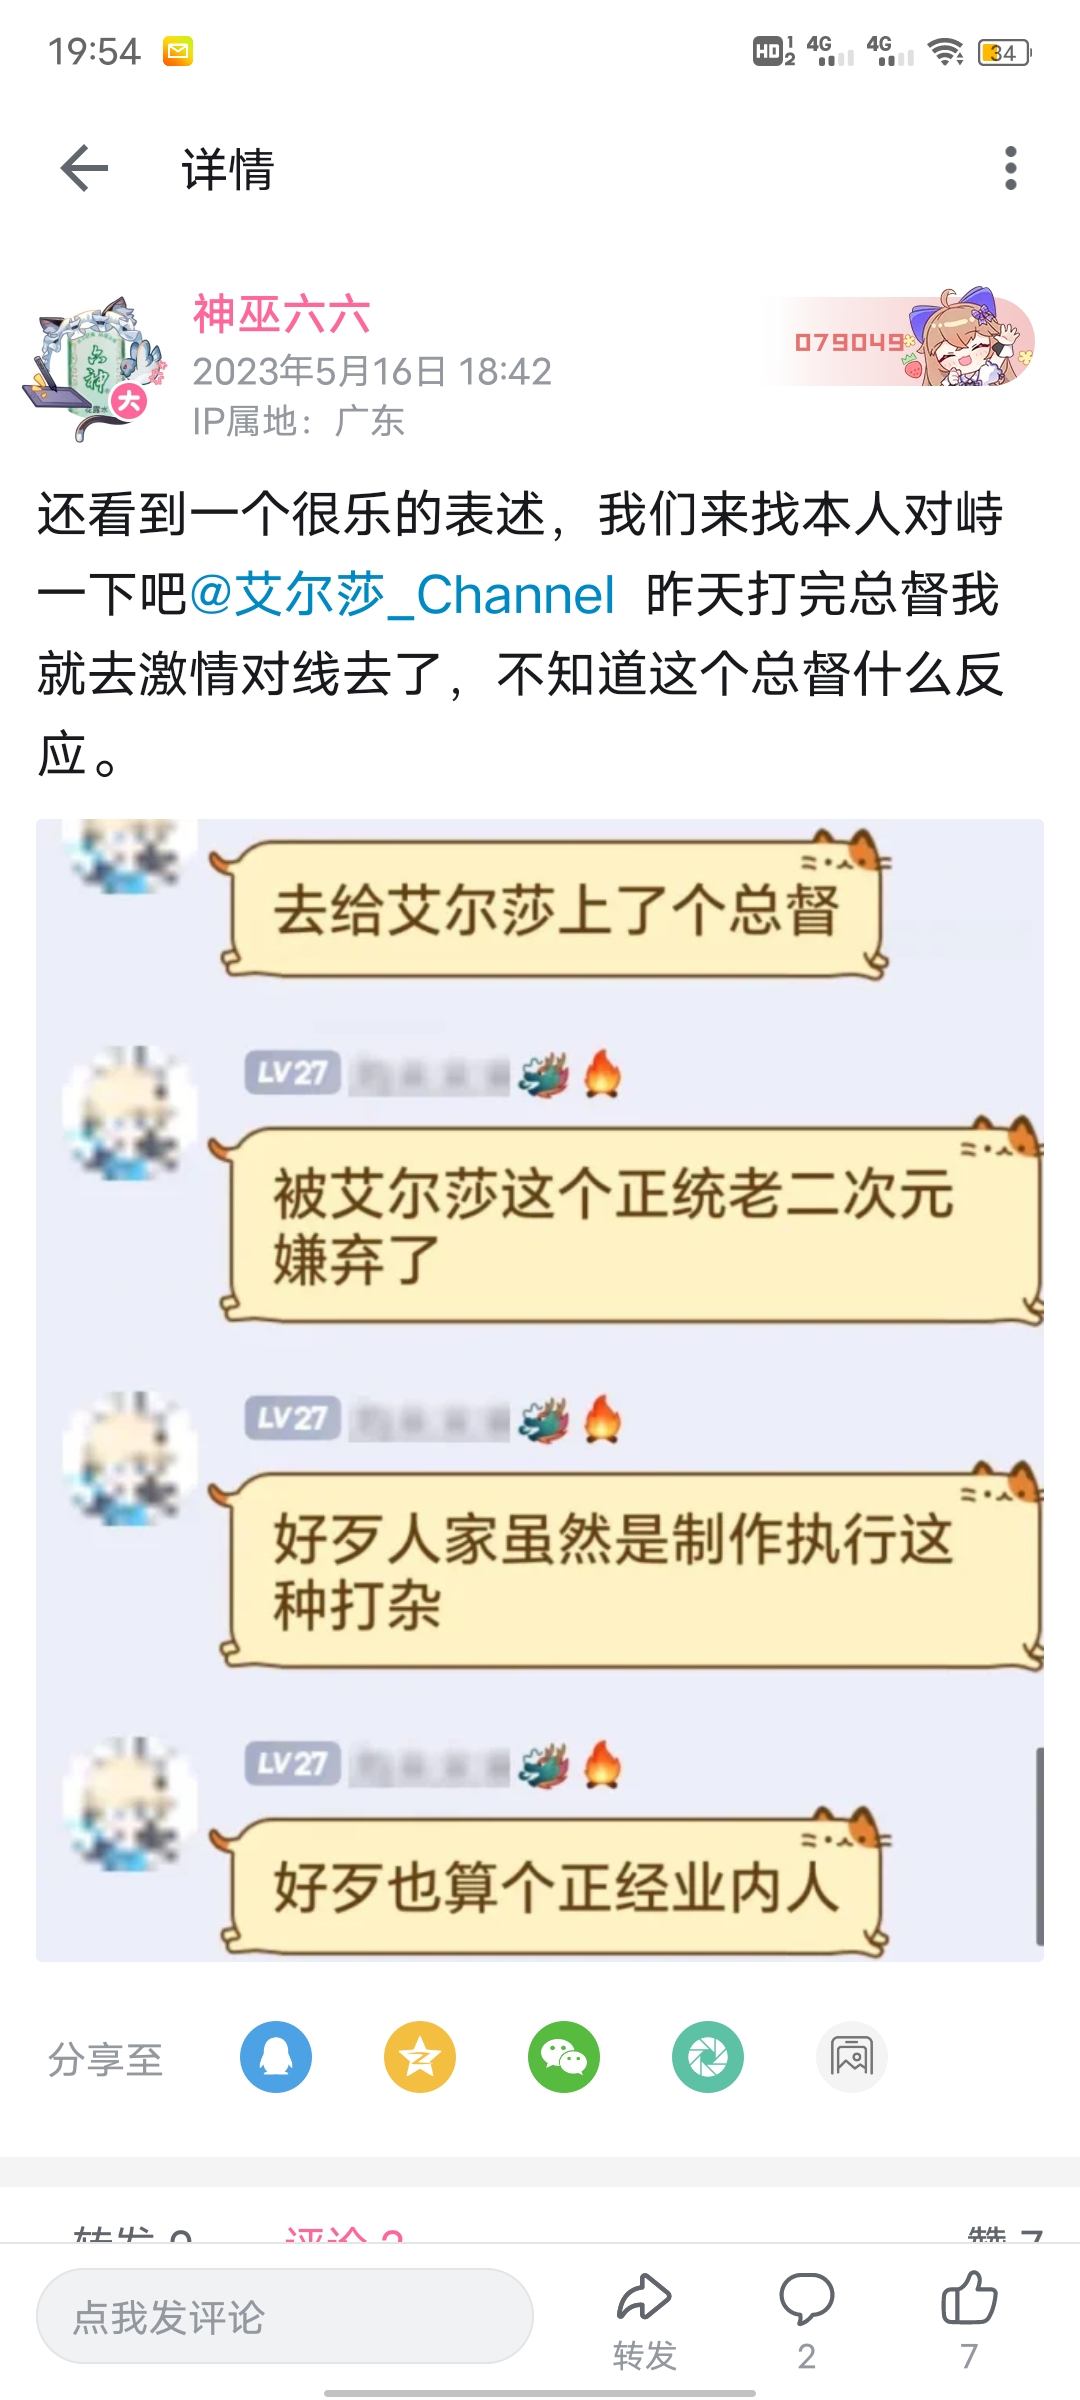Tap the mail notification icon in status bar
Screen dimensions: 1080x2400
click(178, 51)
